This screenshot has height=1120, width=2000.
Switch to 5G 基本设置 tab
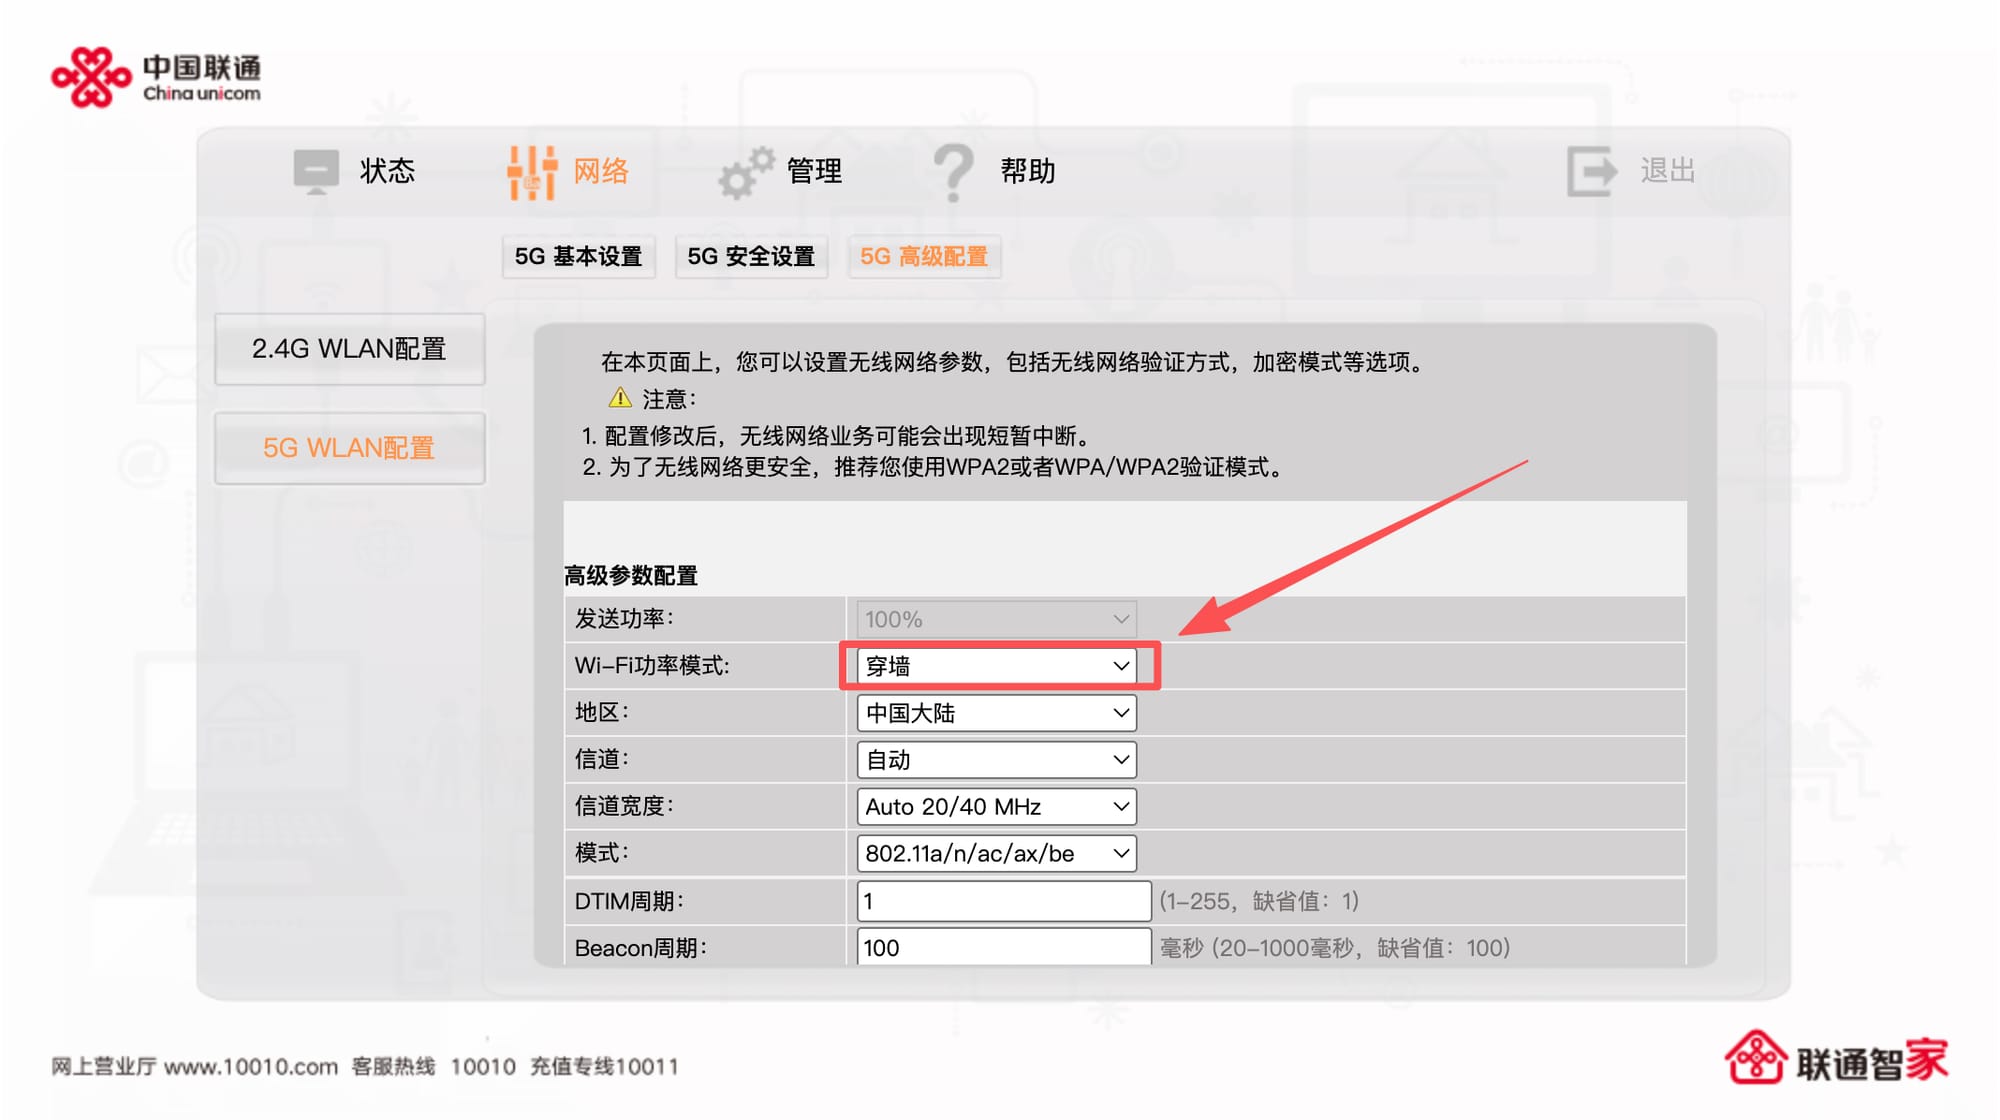[x=578, y=257]
